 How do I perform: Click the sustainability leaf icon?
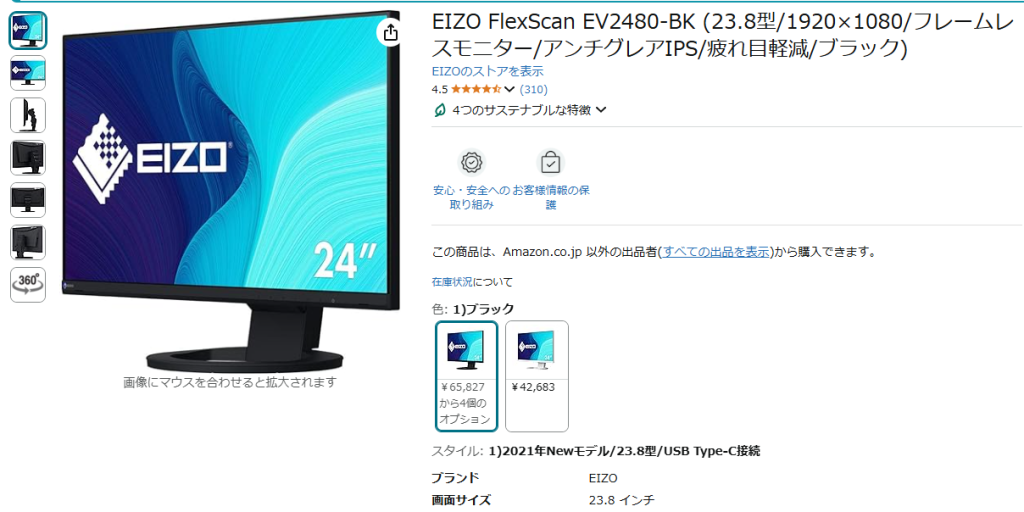tap(440, 110)
